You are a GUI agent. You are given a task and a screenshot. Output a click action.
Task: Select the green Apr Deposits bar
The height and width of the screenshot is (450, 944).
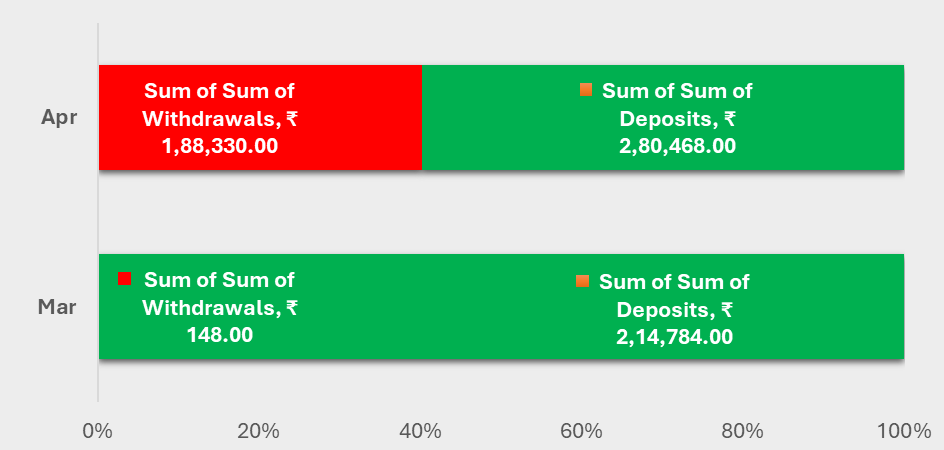coord(663,117)
